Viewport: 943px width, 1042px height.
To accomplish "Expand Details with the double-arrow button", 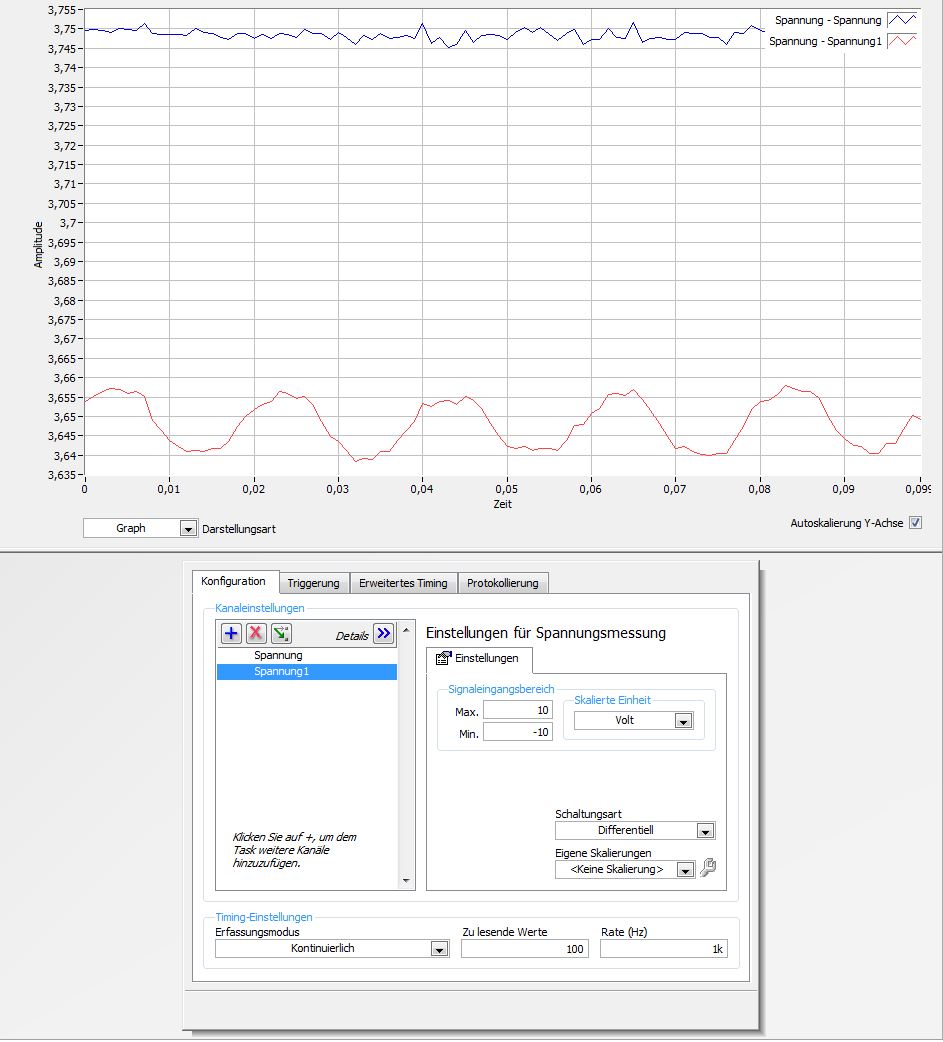I will point(383,633).
